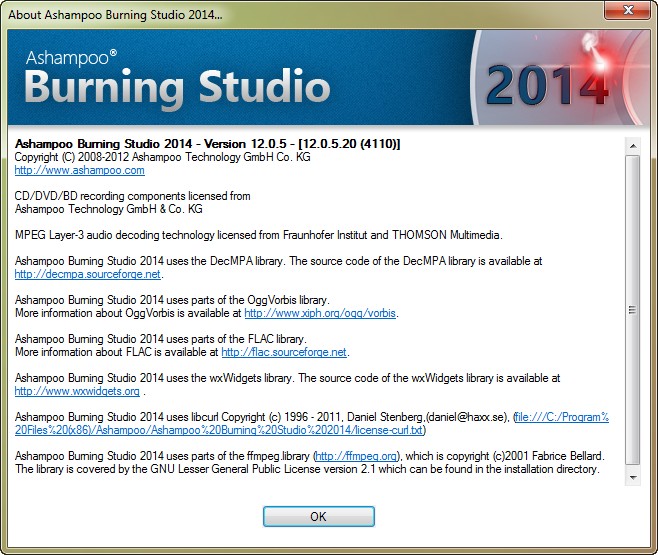Open the license-curl.txt file link
This screenshot has height=555, width=658.
pos(311,424)
